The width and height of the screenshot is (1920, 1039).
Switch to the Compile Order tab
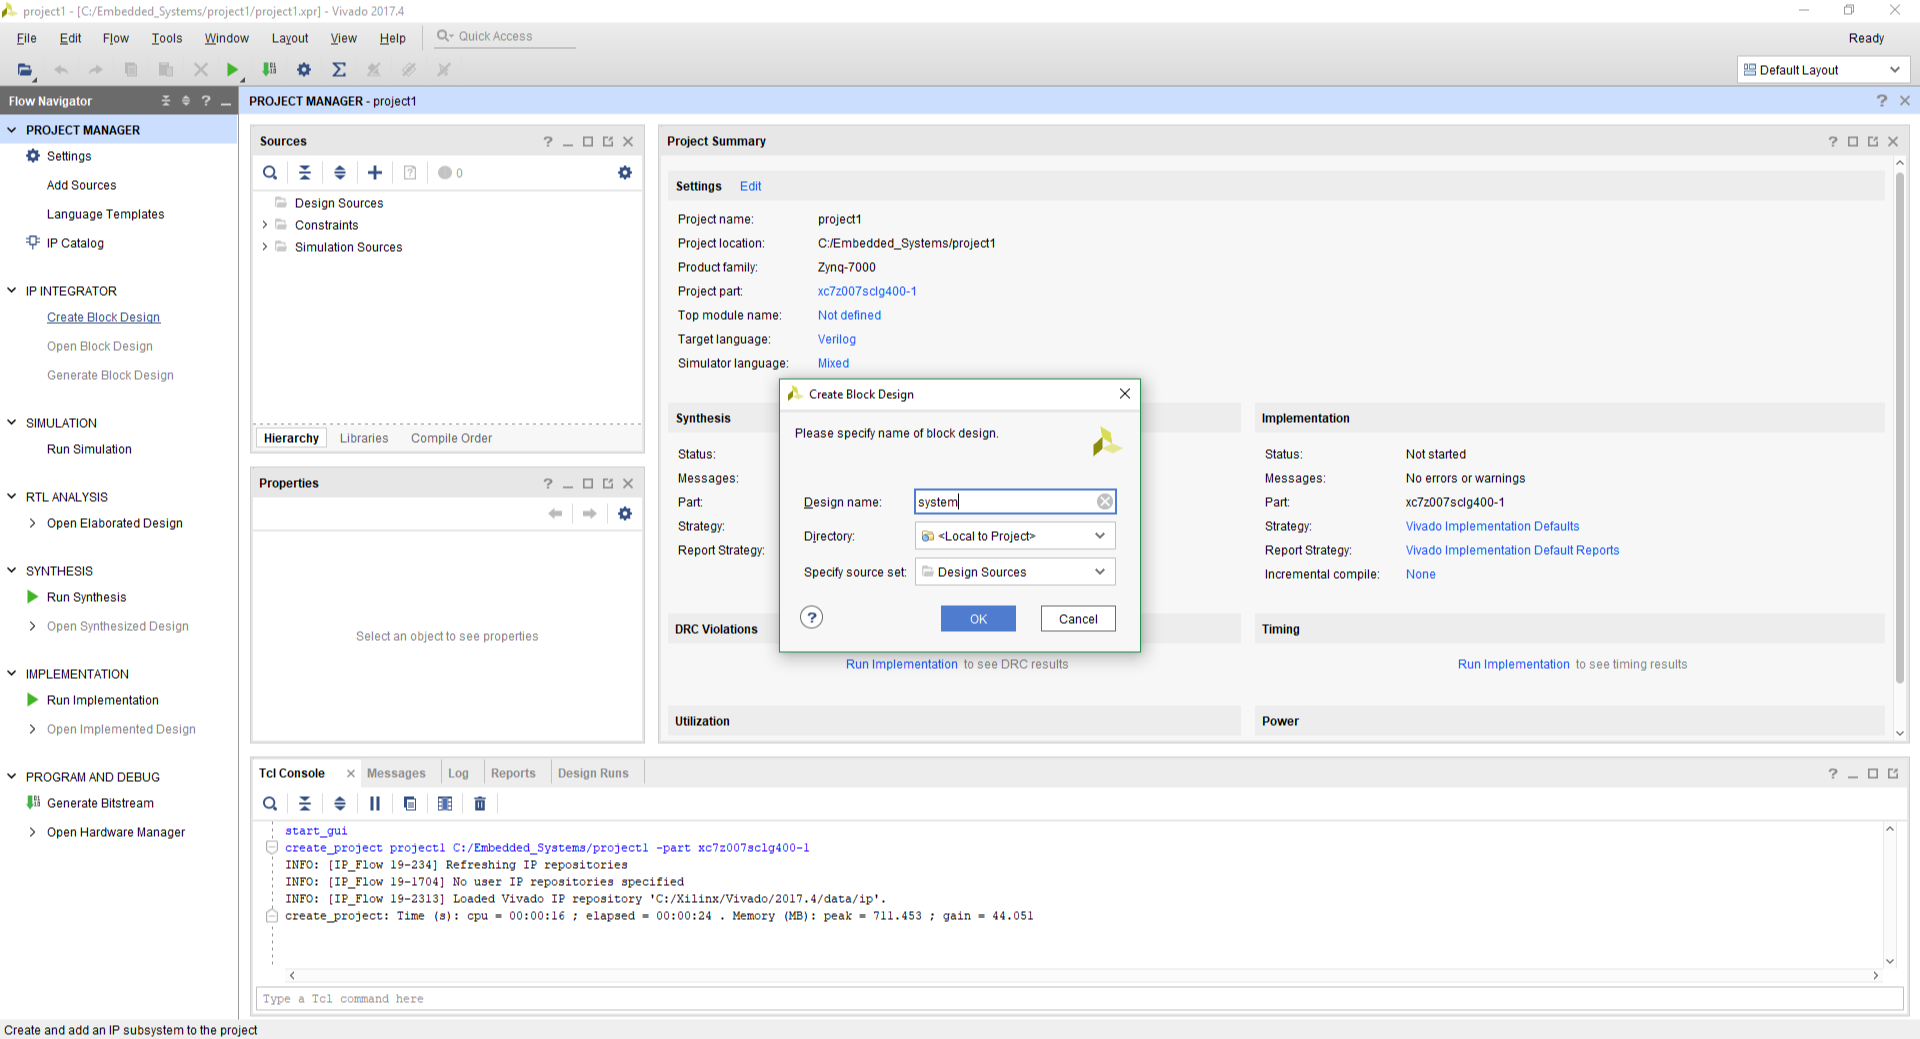pos(451,438)
